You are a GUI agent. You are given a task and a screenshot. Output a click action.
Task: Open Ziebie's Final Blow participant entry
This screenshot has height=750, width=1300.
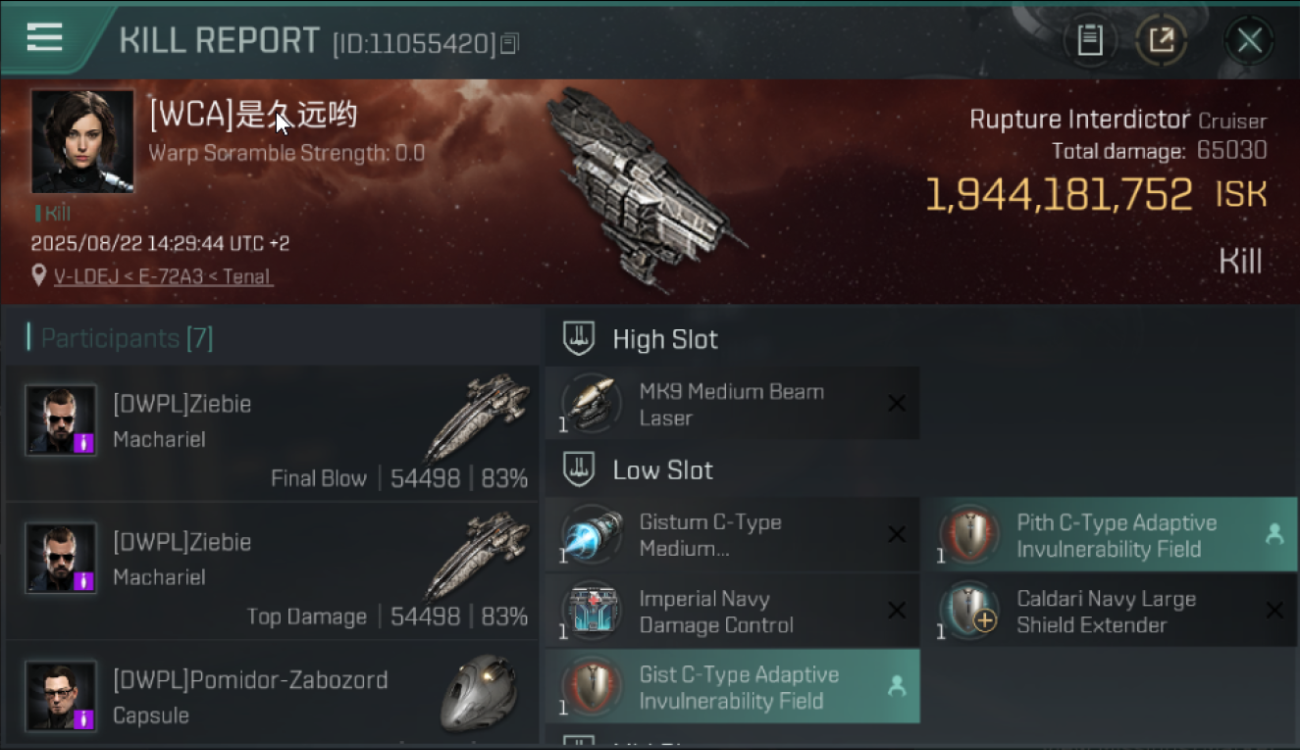[272, 433]
